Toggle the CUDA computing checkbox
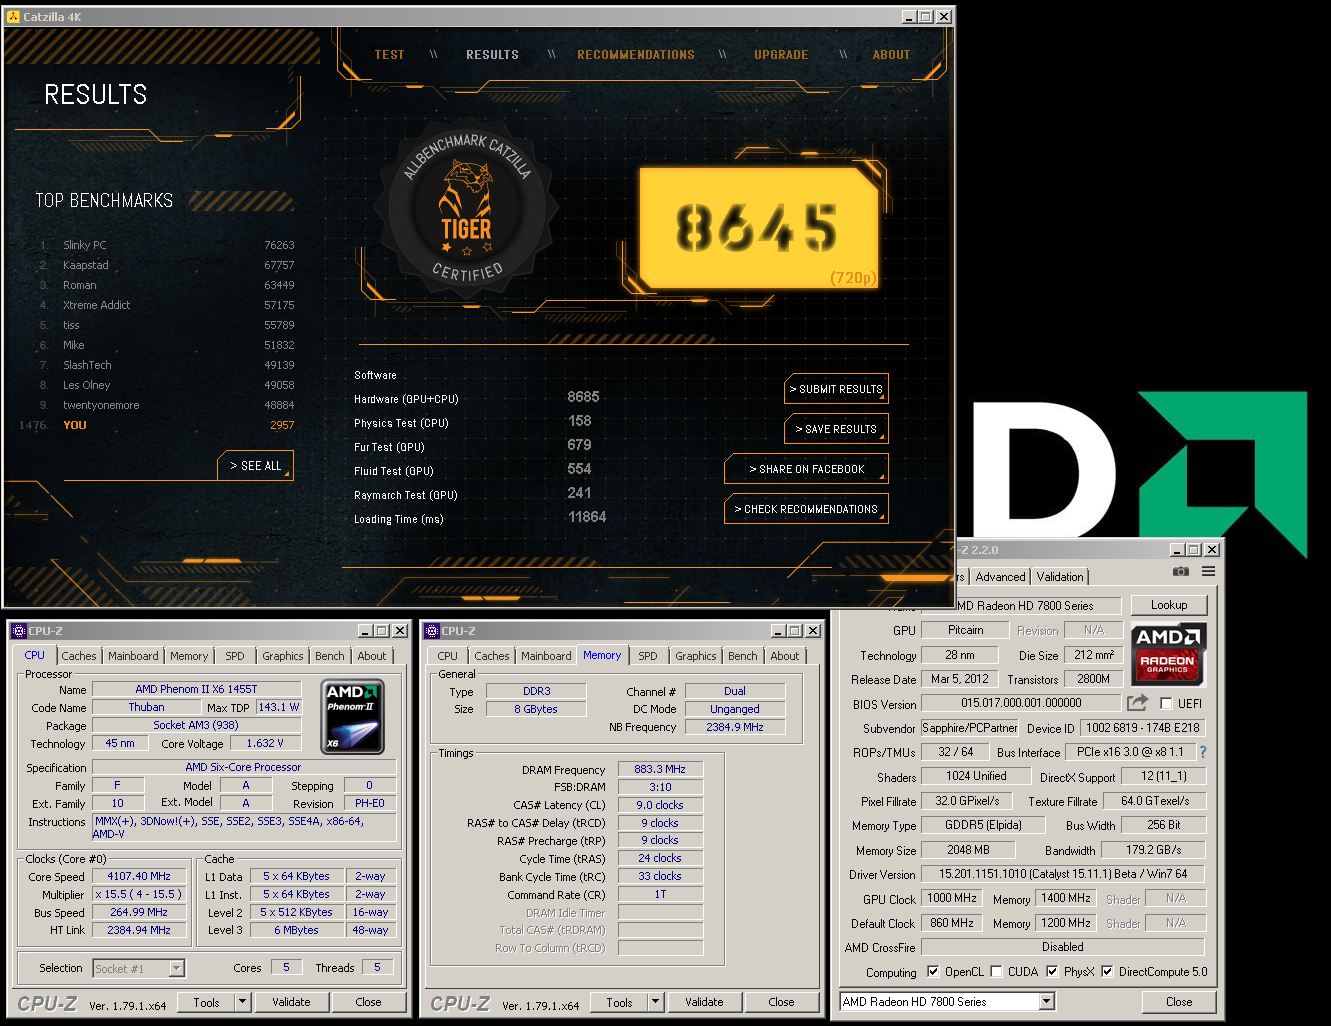The width and height of the screenshot is (1331, 1026). point(996,971)
